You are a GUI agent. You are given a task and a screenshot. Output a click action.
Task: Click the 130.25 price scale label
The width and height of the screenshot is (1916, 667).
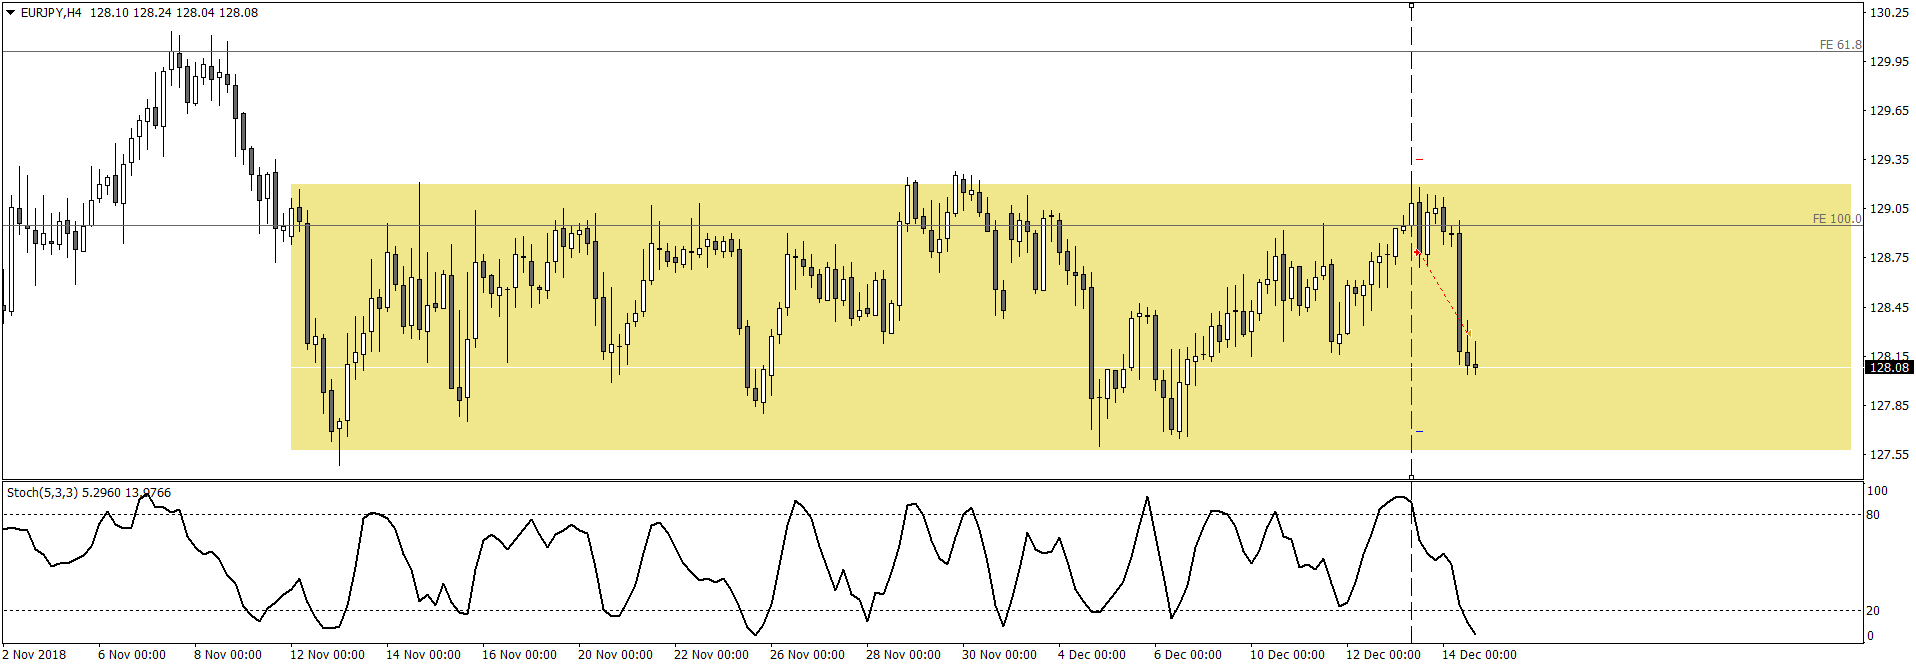click(1889, 12)
